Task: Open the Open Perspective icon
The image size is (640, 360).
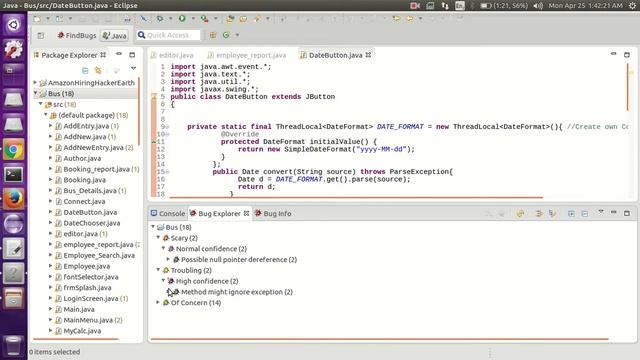Action: [x=41, y=36]
